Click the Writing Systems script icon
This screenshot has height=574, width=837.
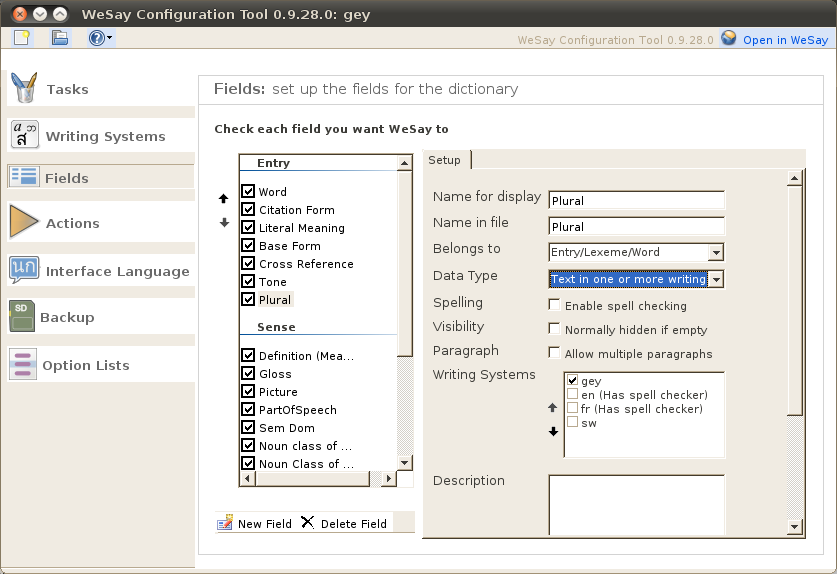(x=24, y=134)
